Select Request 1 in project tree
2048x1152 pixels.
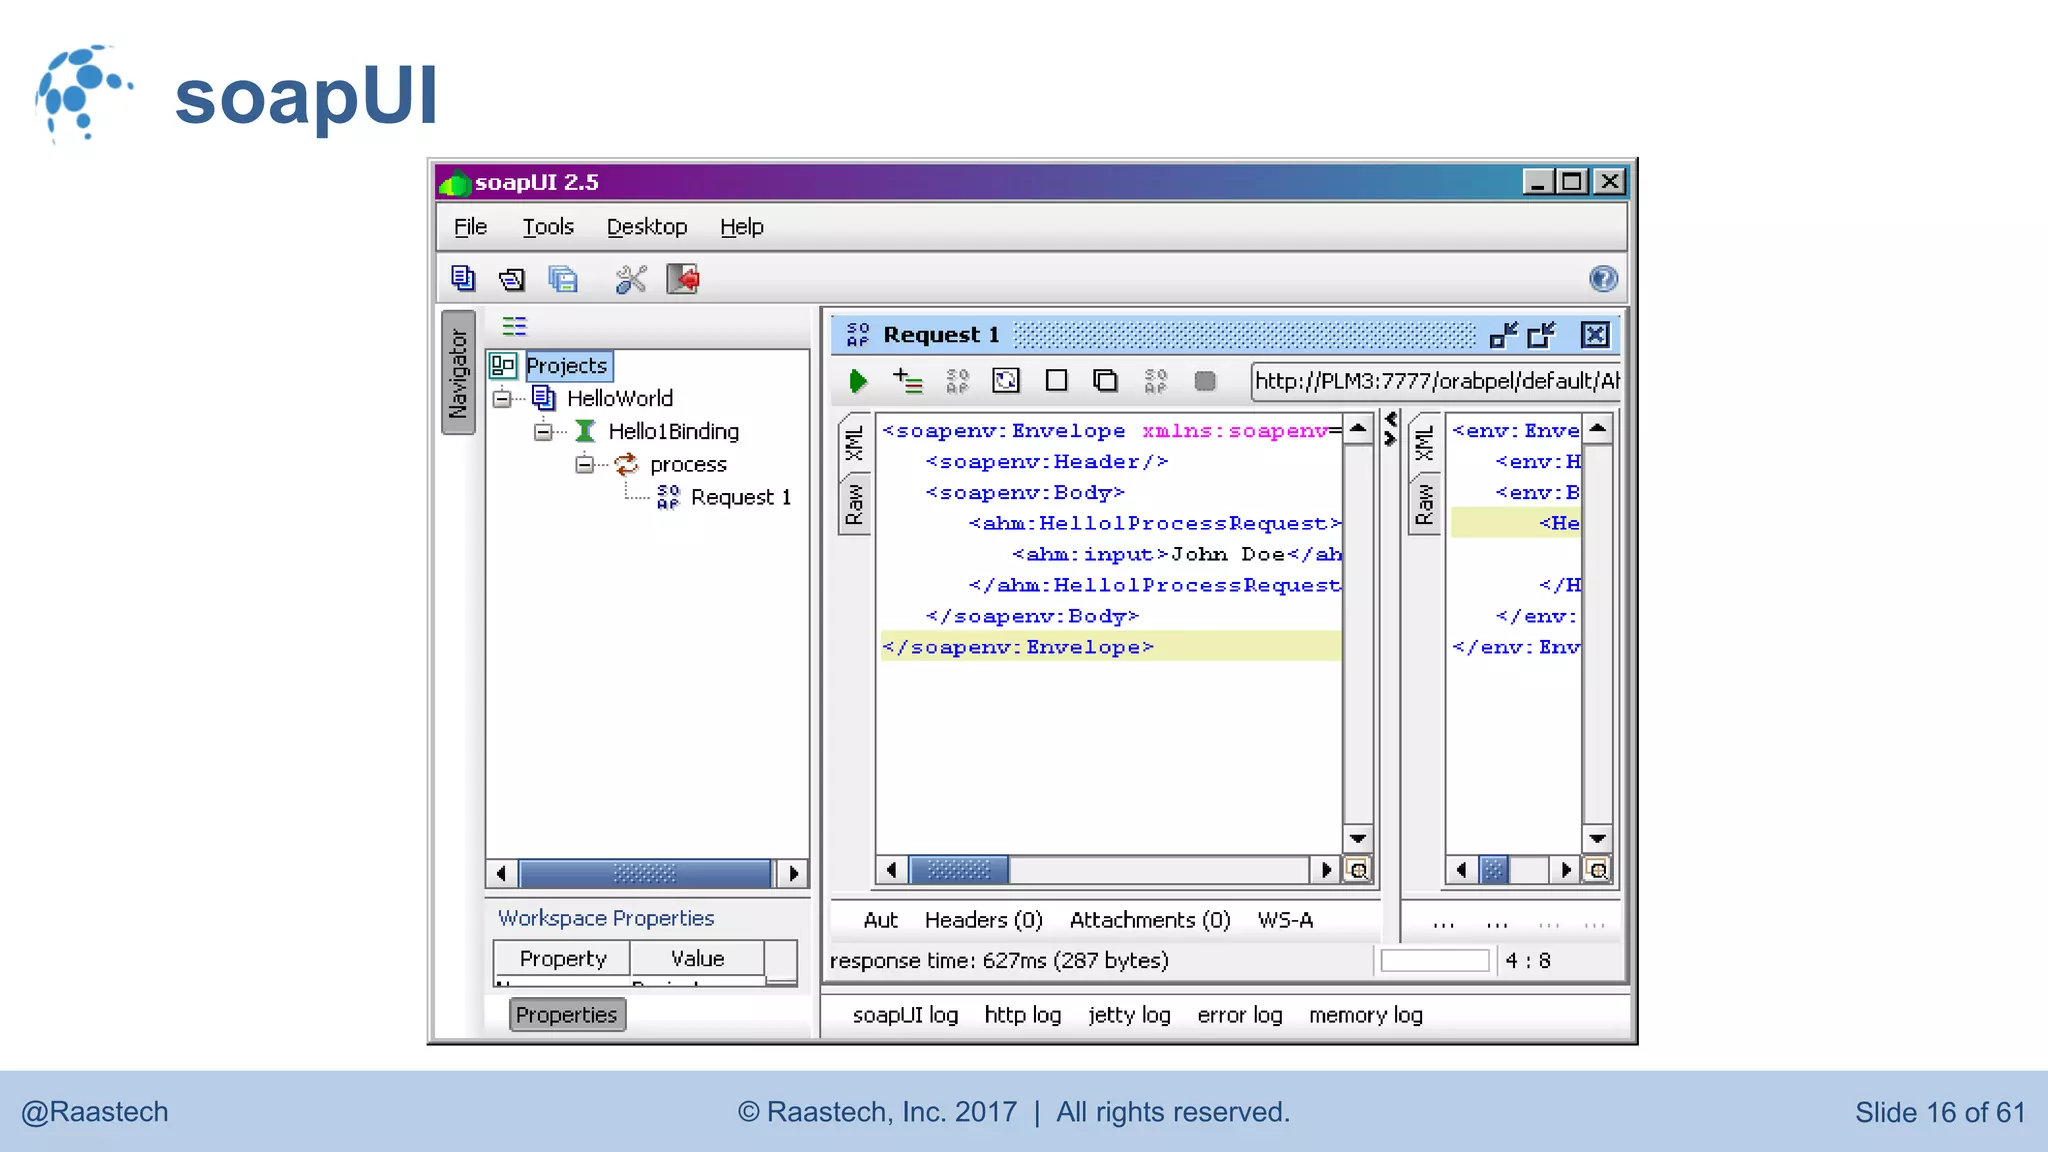coord(740,497)
